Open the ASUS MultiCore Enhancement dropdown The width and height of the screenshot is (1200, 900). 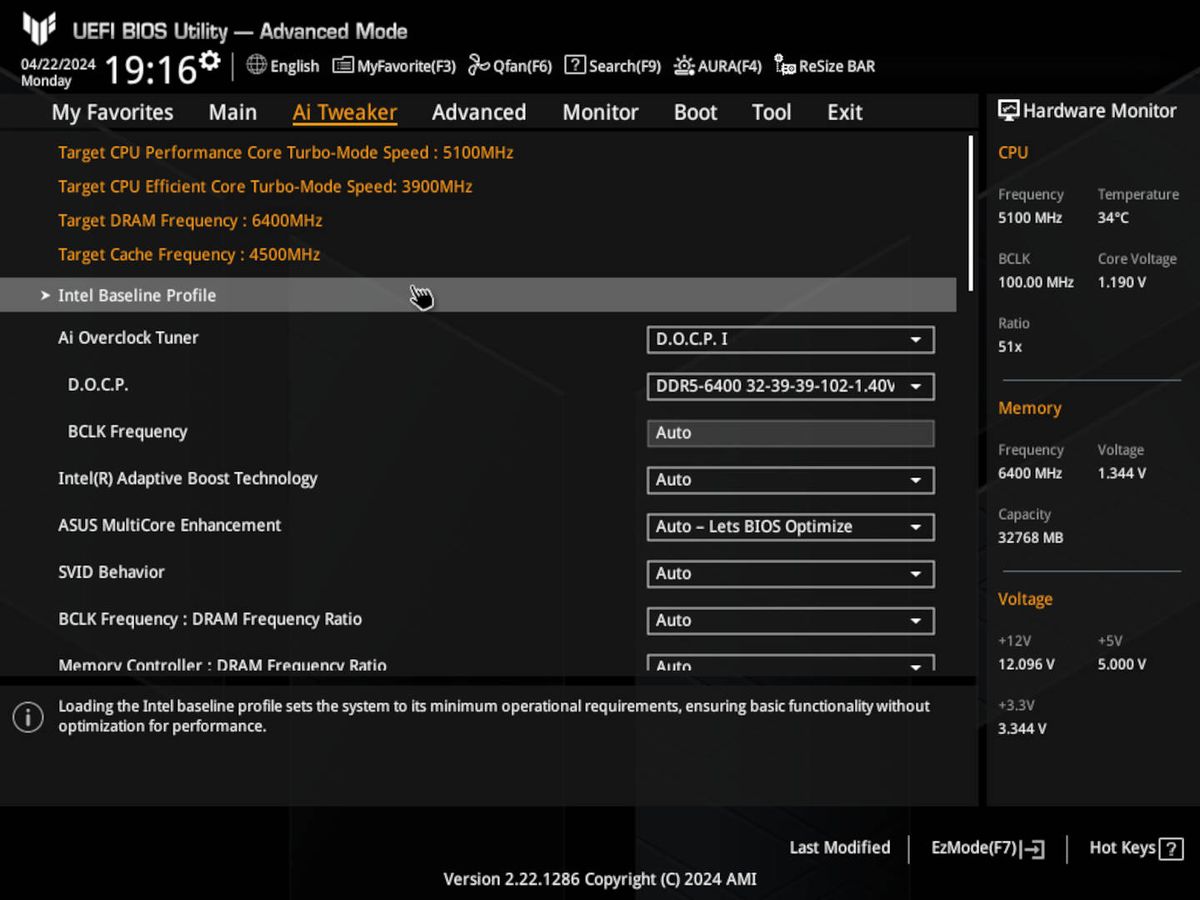tap(790, 527)
